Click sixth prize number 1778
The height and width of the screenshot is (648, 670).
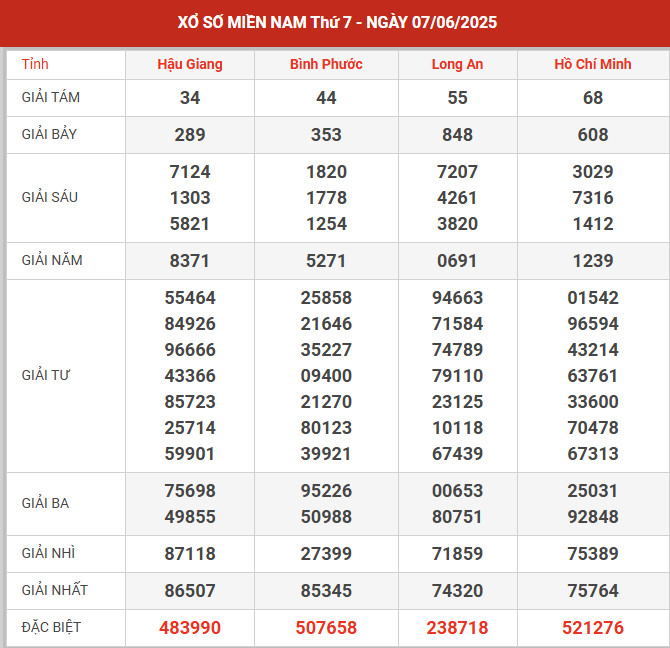(326, 198)
